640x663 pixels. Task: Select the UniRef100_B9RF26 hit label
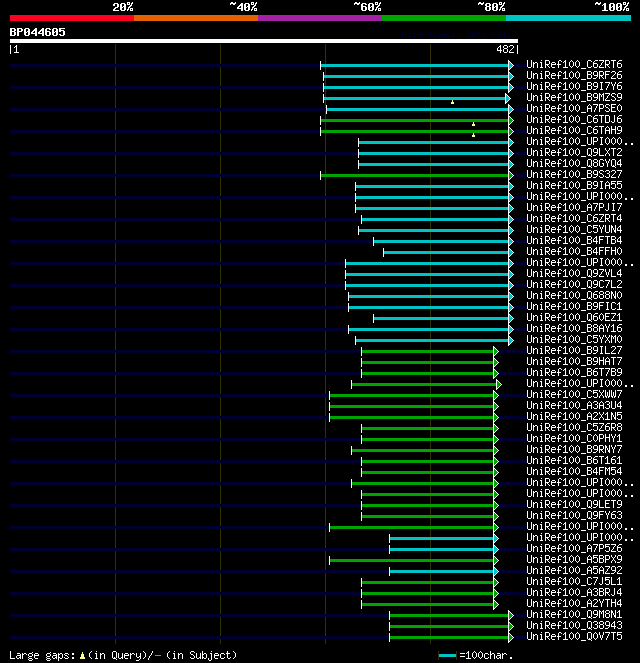(x=574, y=75)
